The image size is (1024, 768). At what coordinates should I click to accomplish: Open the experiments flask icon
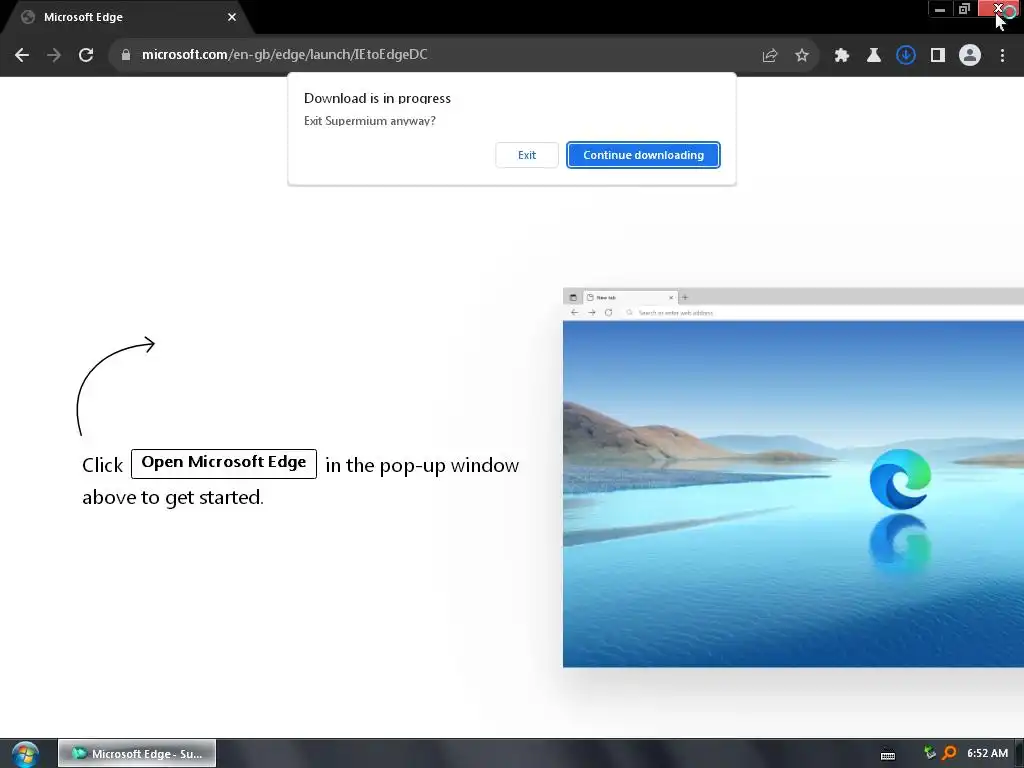[x=874, y=56]
